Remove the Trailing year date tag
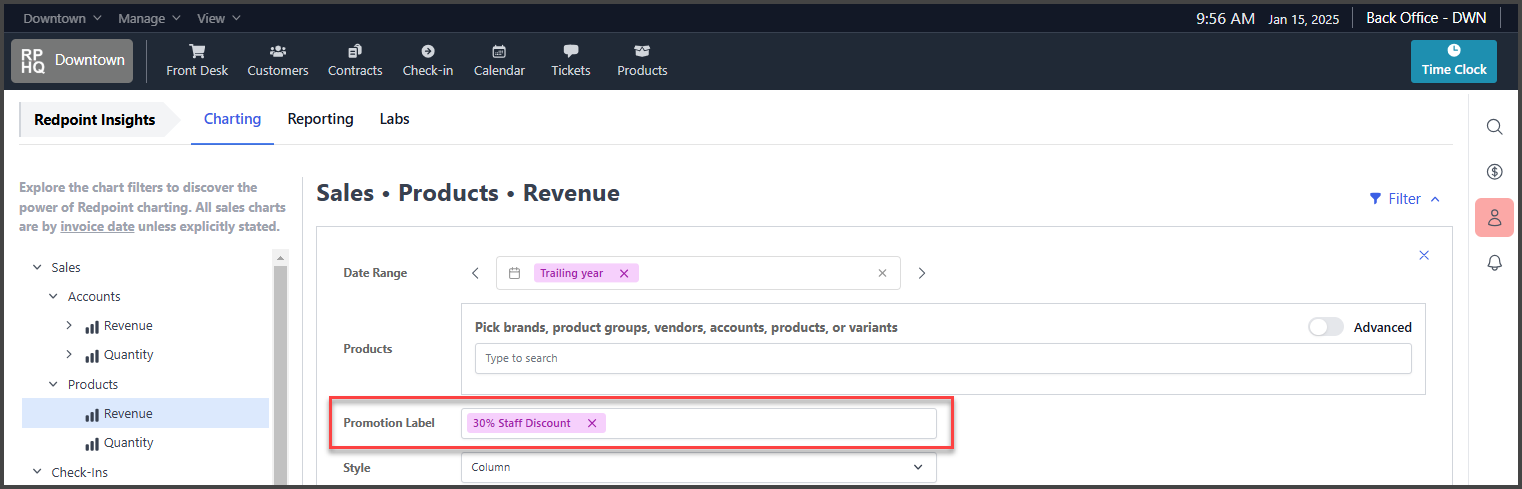 tap(624, 273)
